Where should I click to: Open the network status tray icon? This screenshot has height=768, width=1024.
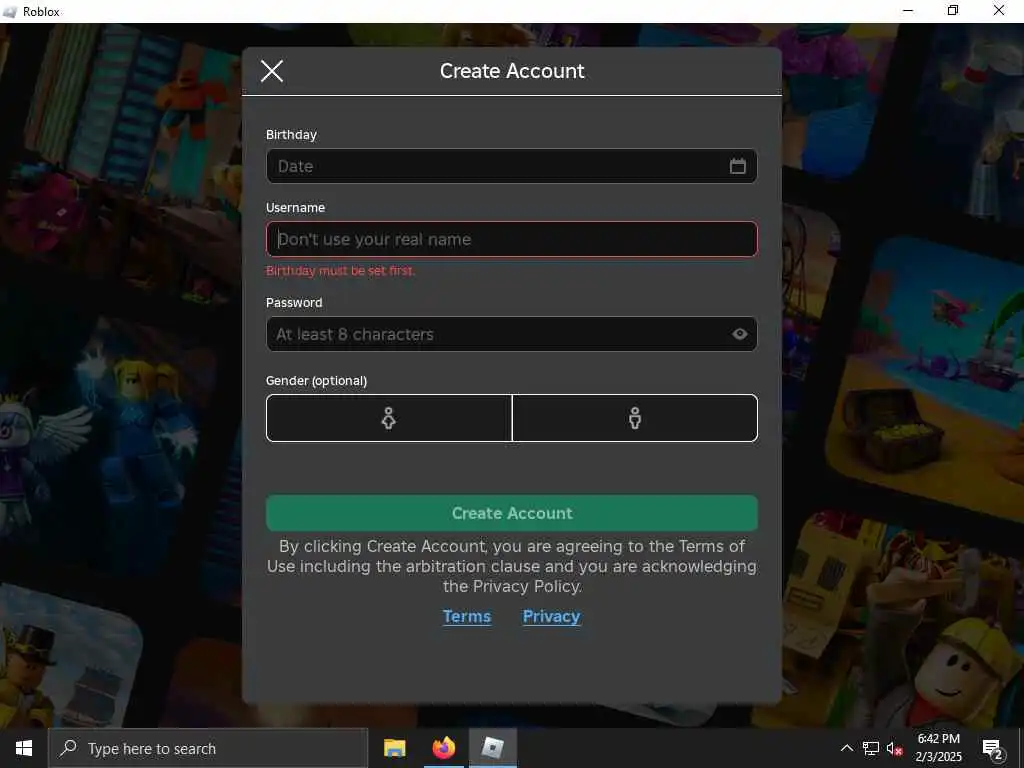[x=871, y=748]
